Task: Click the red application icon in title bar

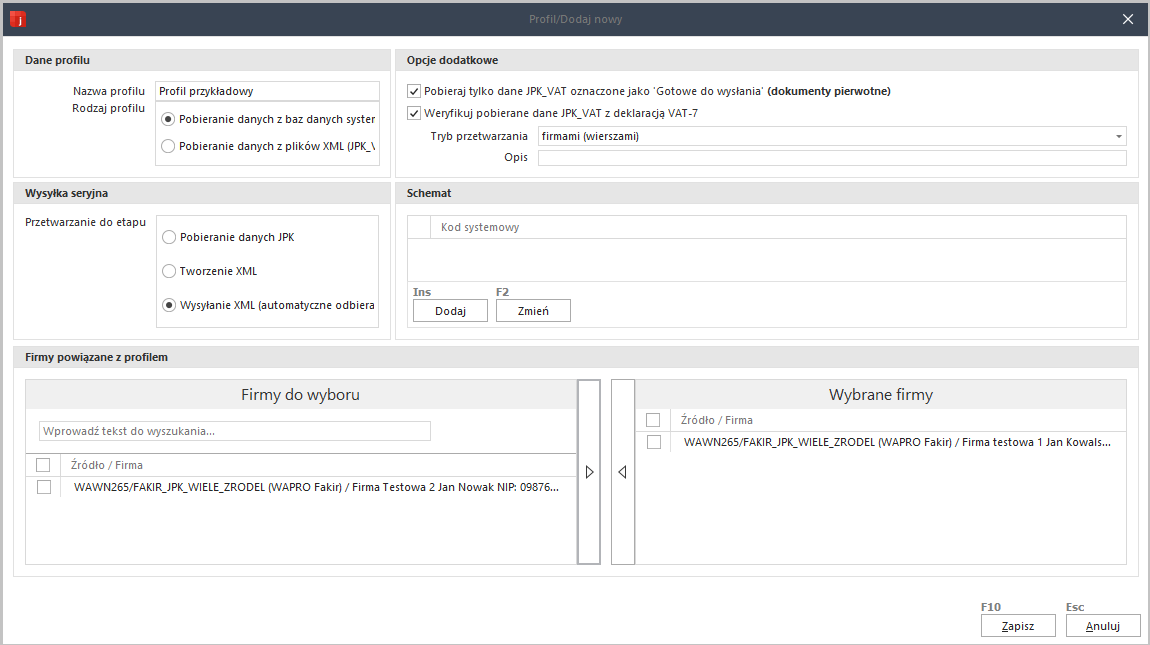Action: [17, 19]
